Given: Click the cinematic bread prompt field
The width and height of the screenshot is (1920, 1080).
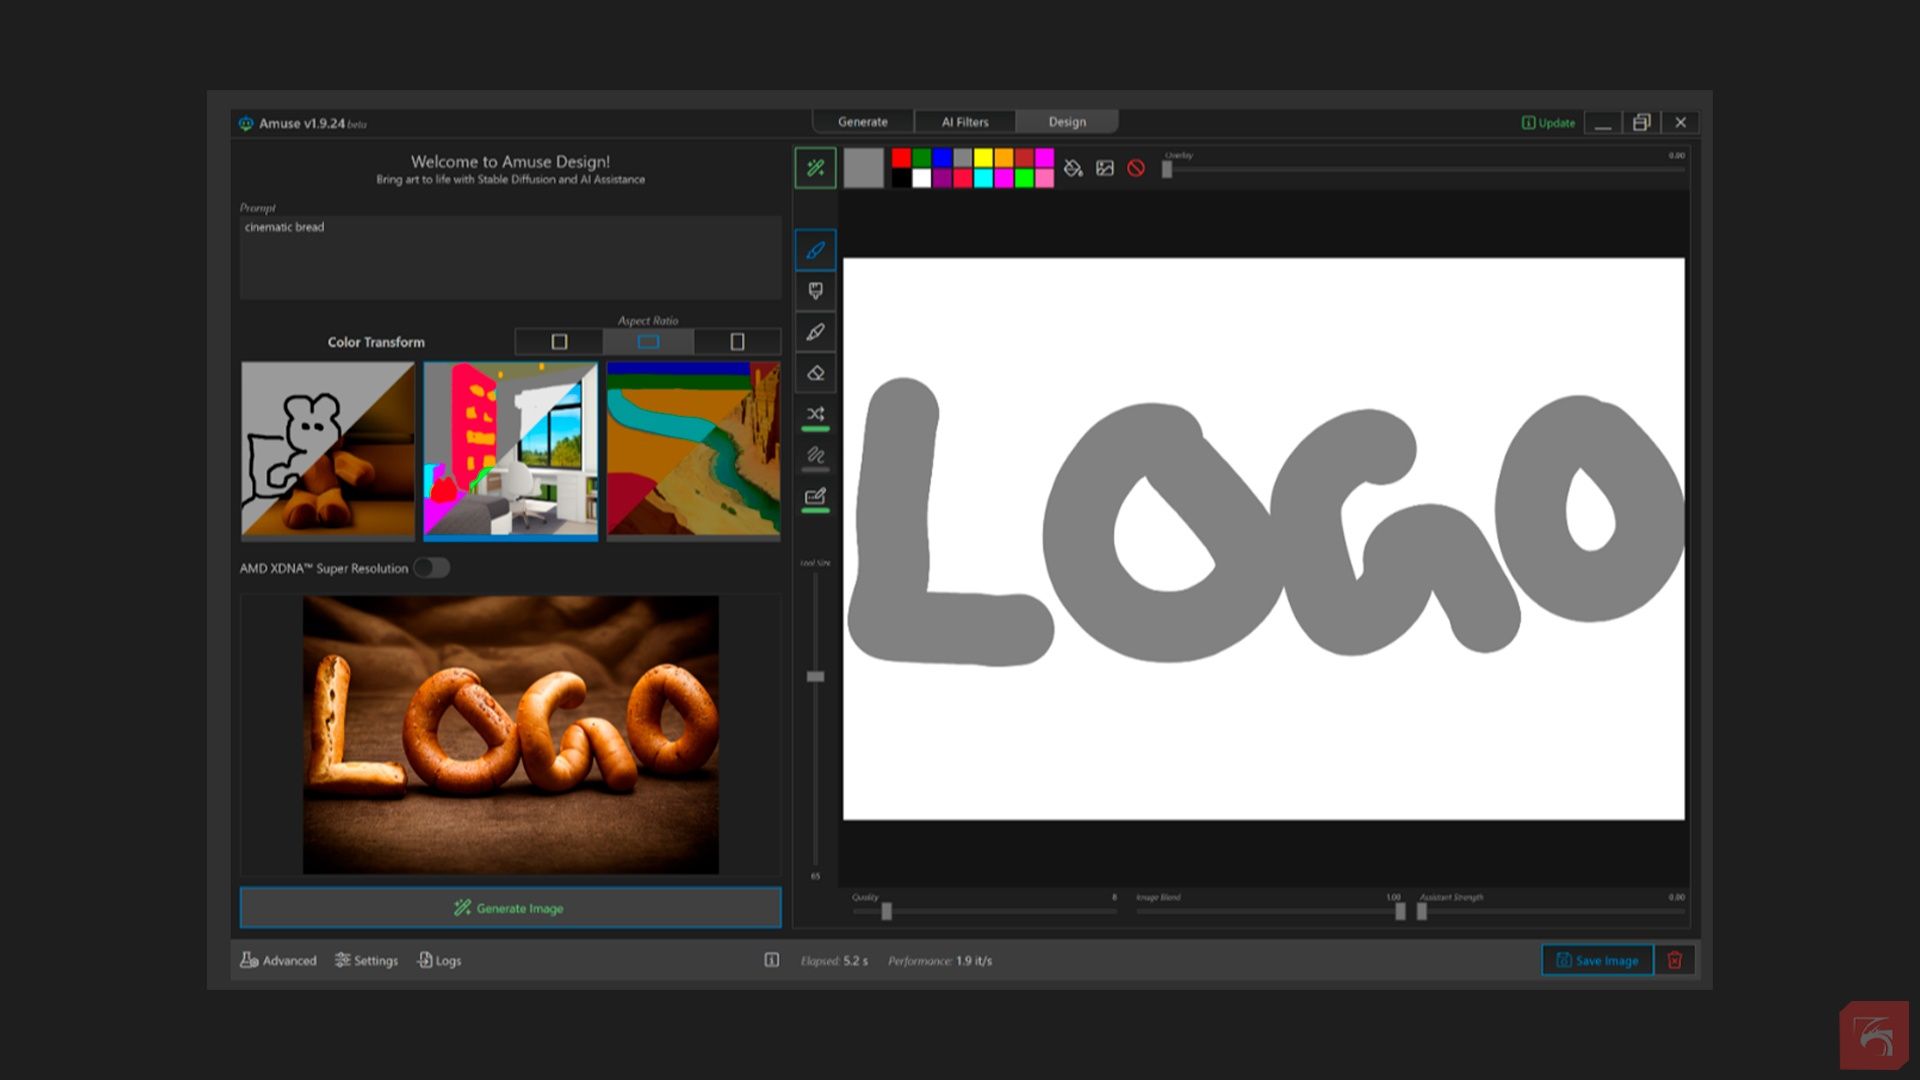Looking at the screenshot, I should coord(510,257).
